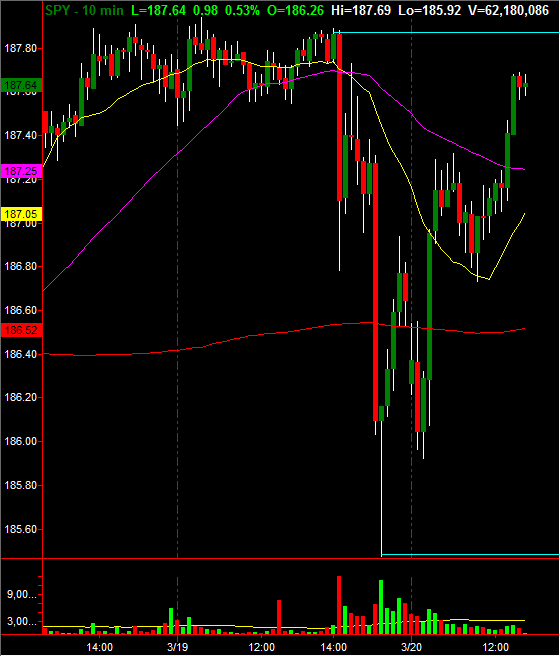Image resolution: width=559 pixels, height=656 pixels.
Task: Click the 185.80 price axis label
Action: (x=20, y=485)
